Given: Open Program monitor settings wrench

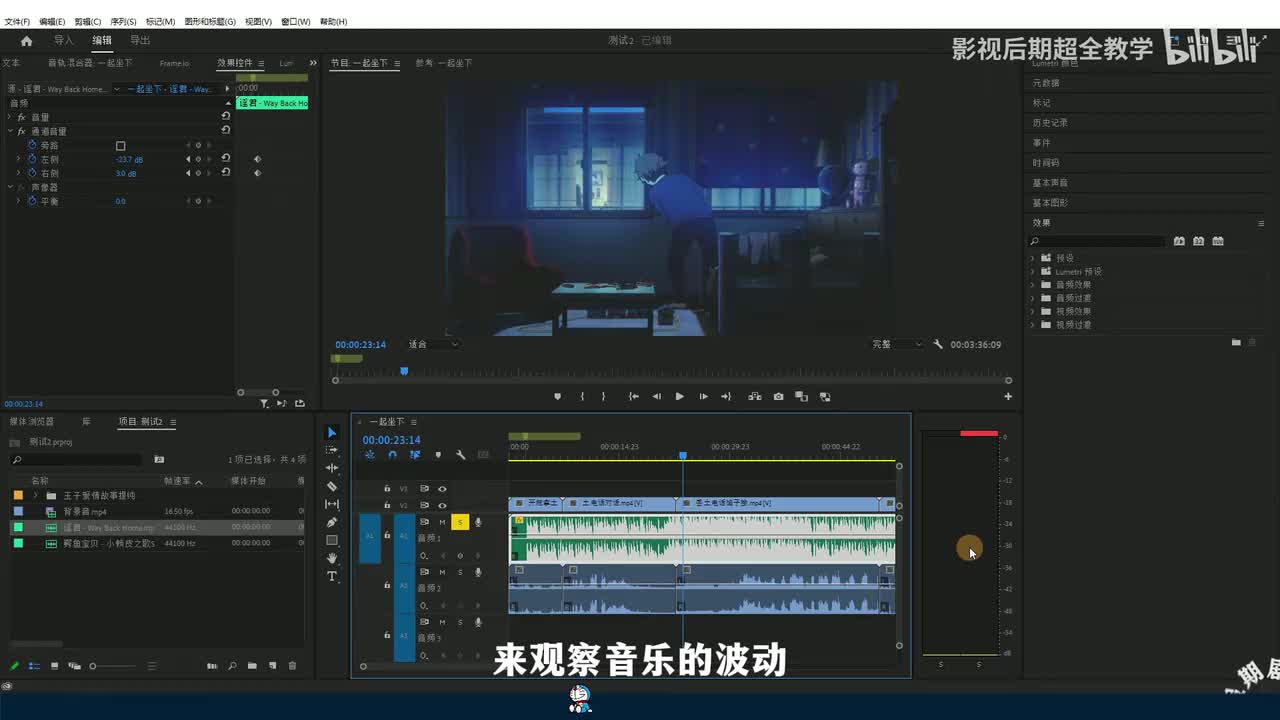Looking at the screenshot, I should (938, 344).
